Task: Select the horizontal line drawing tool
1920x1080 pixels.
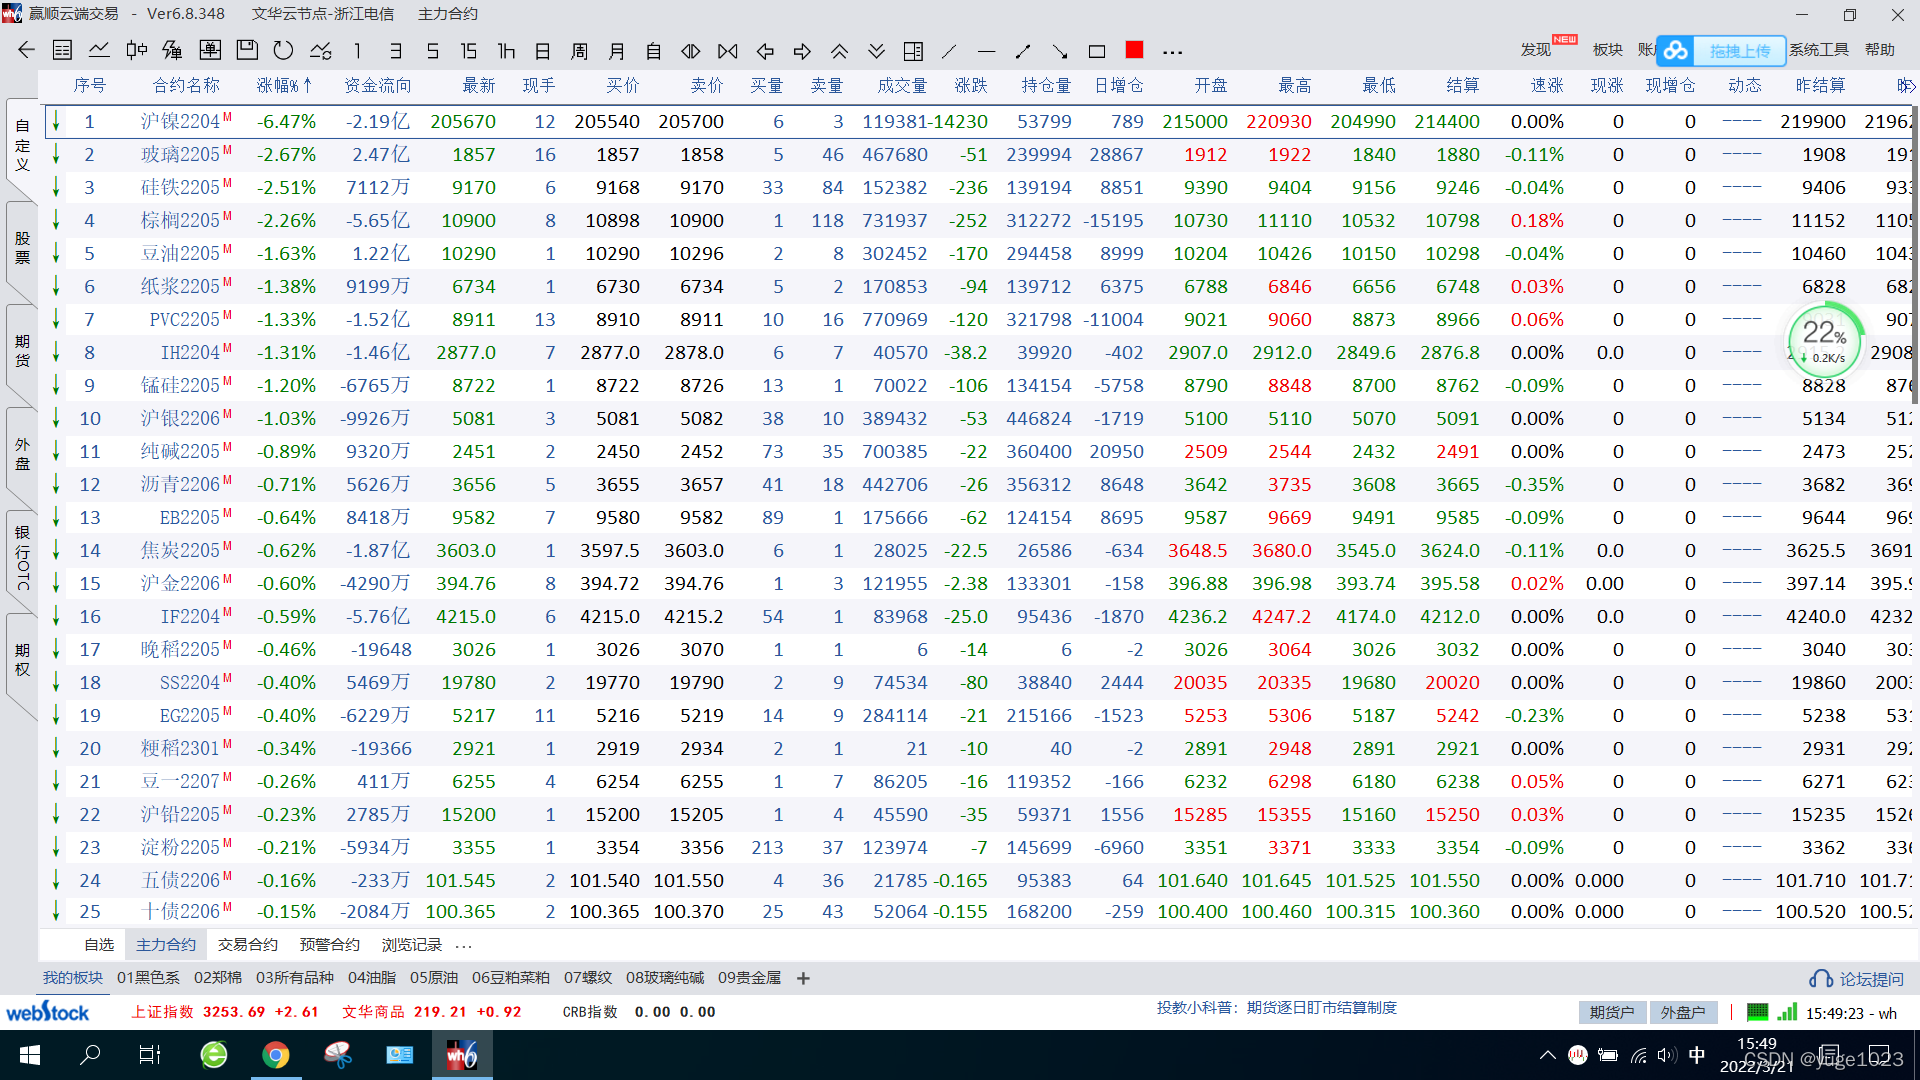Action: point(986,50)
